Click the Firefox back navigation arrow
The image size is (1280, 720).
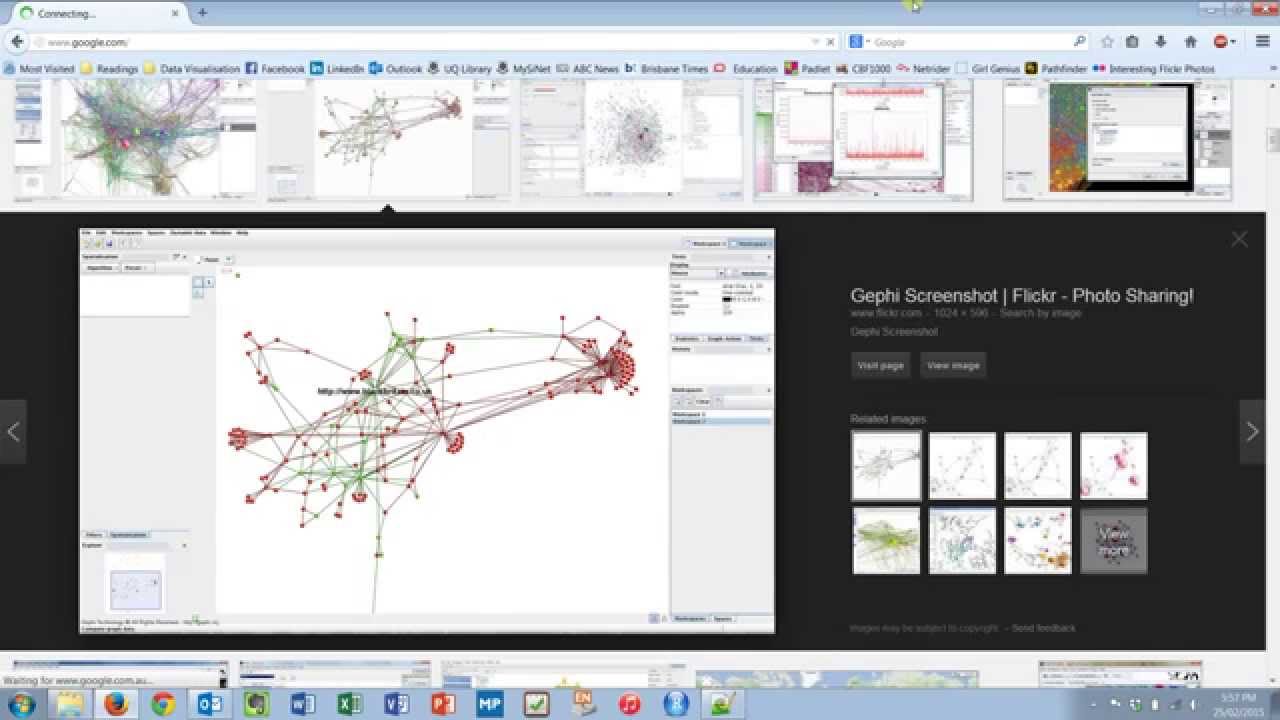pyautogui.click(x=17, y=42)
